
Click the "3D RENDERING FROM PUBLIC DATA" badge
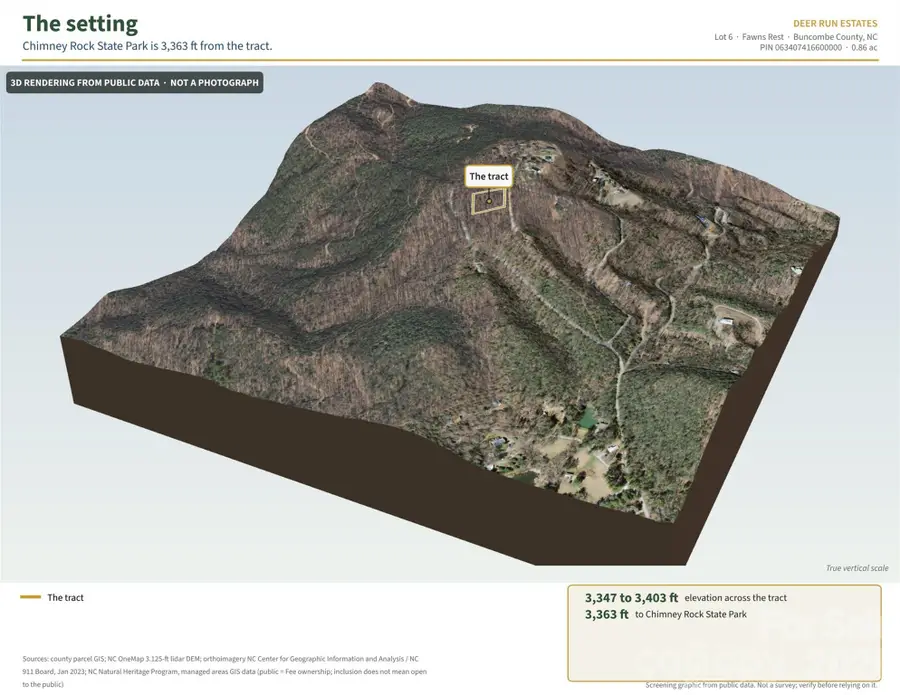(x=135, y=83)
